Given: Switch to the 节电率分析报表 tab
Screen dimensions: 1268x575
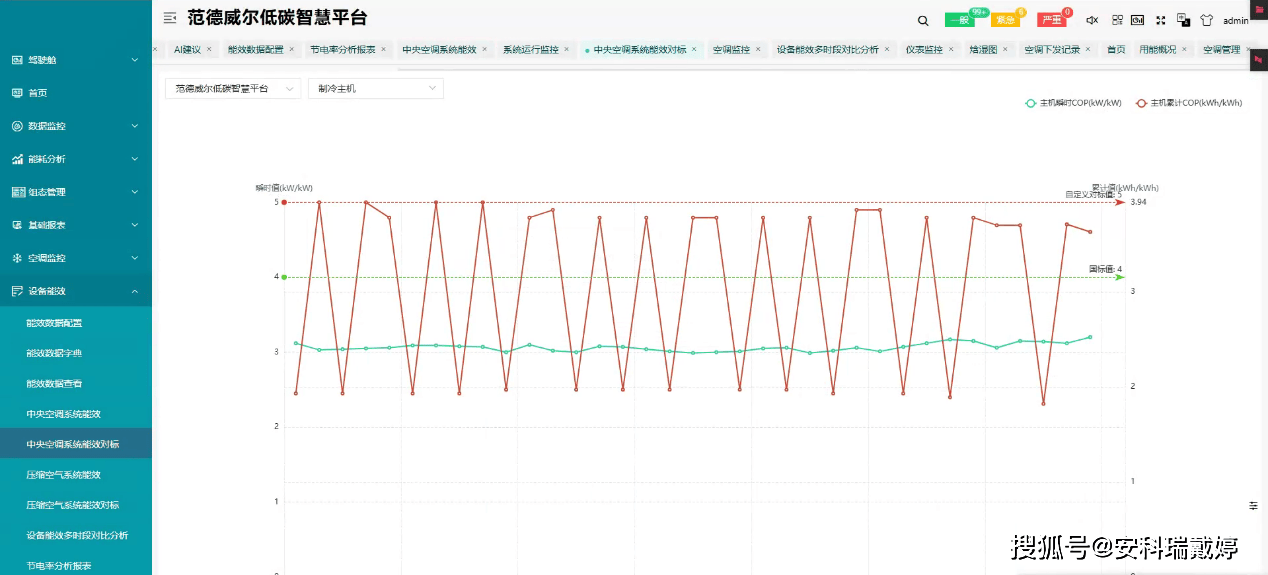Looking at the screenshot, I should [342, 49].
